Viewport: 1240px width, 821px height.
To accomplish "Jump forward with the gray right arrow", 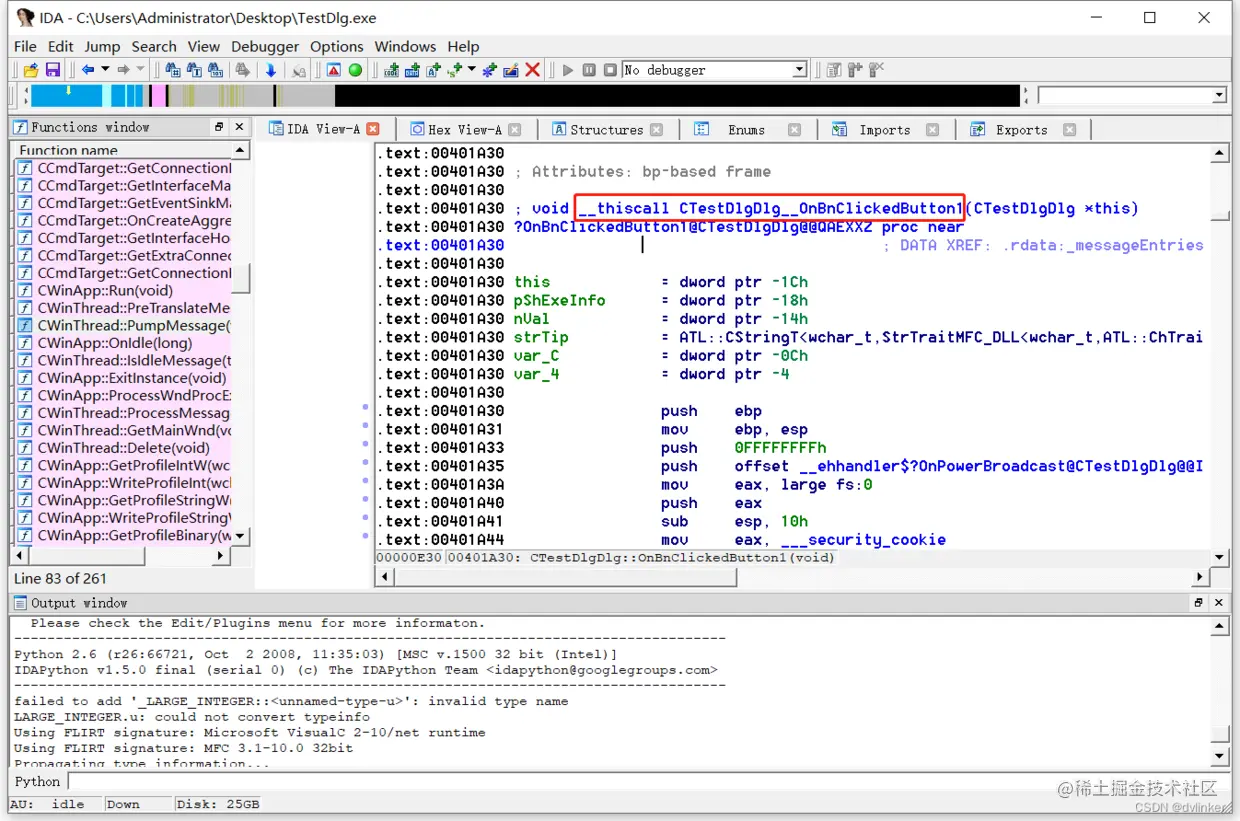I will click(123, 70).
